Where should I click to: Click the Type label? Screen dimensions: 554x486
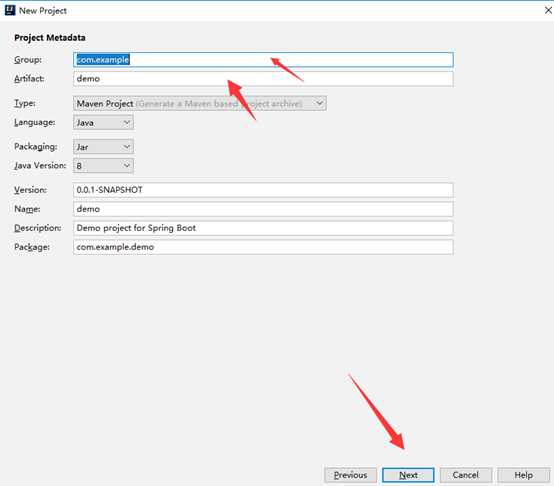pyautogui.click(x=25, y=103)
